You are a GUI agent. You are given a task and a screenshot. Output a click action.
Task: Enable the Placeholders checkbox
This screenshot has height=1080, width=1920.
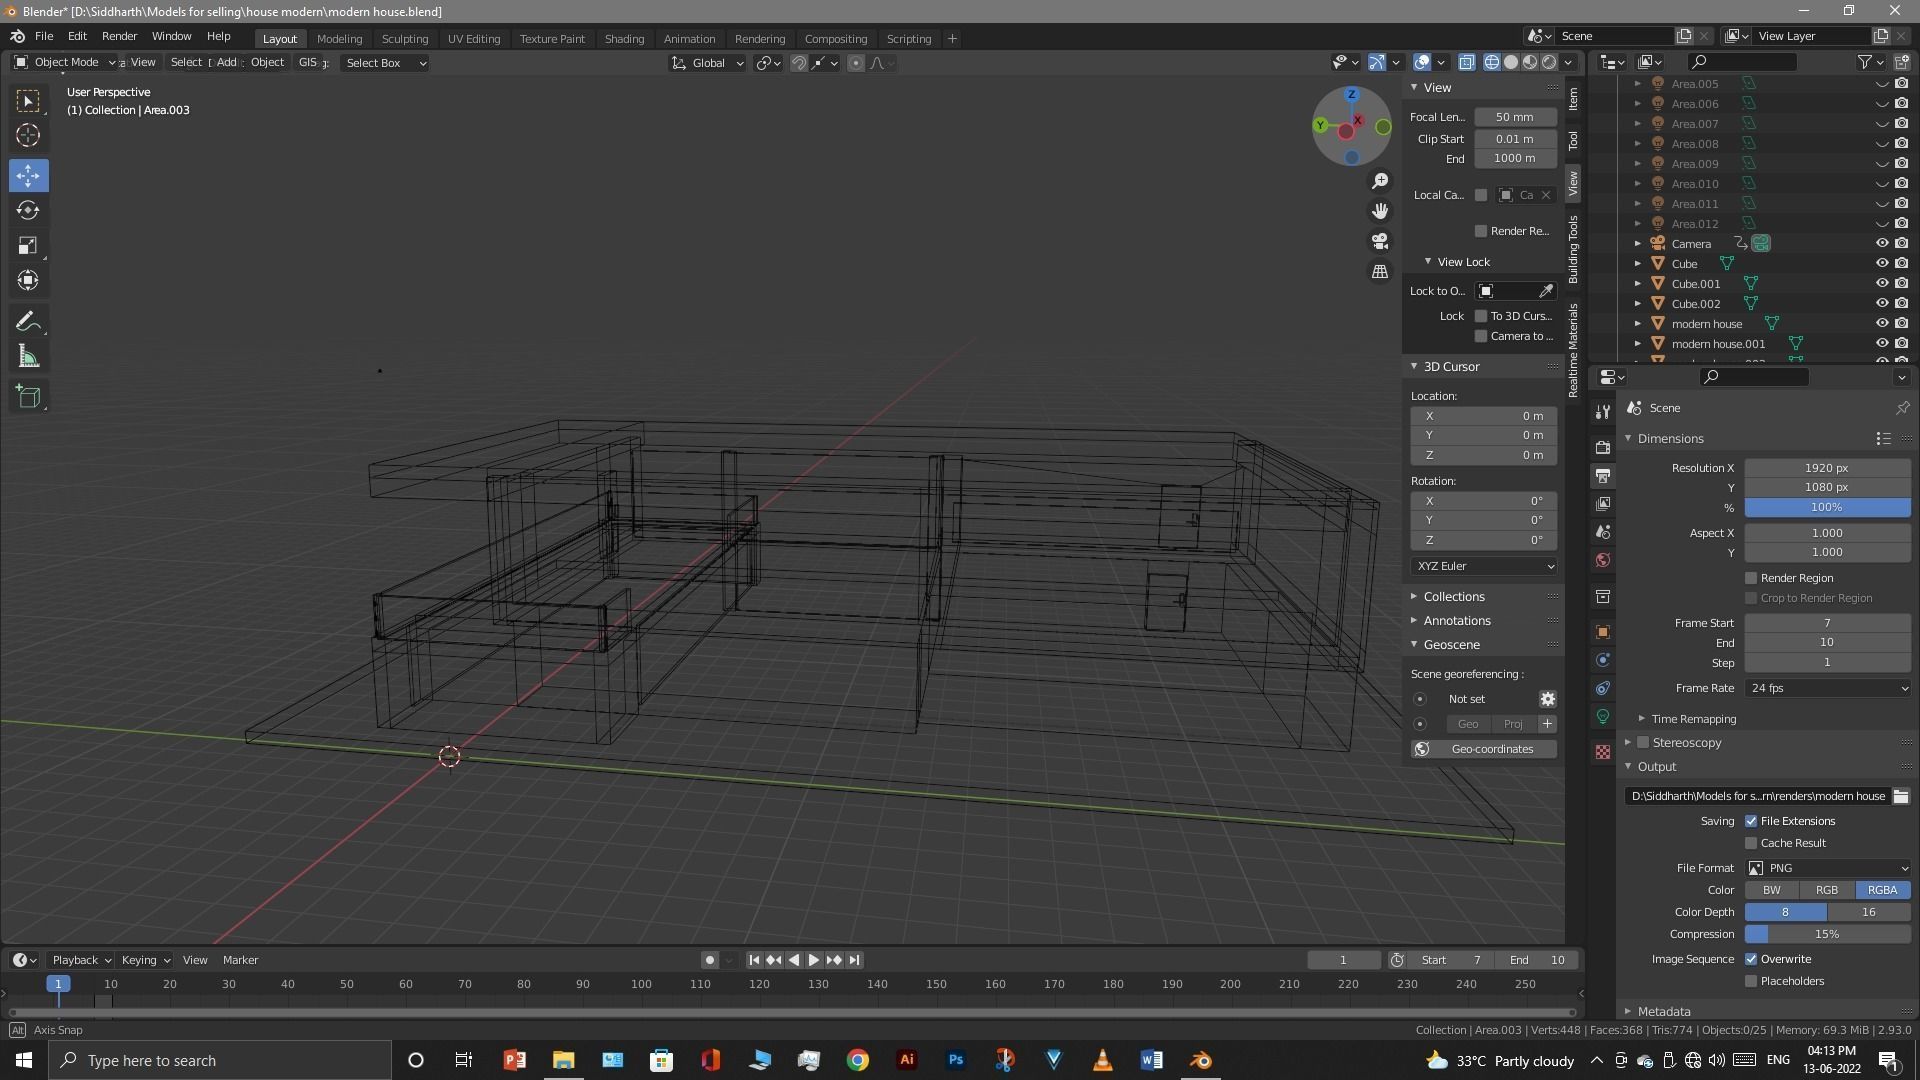[x=1751, y=981]
